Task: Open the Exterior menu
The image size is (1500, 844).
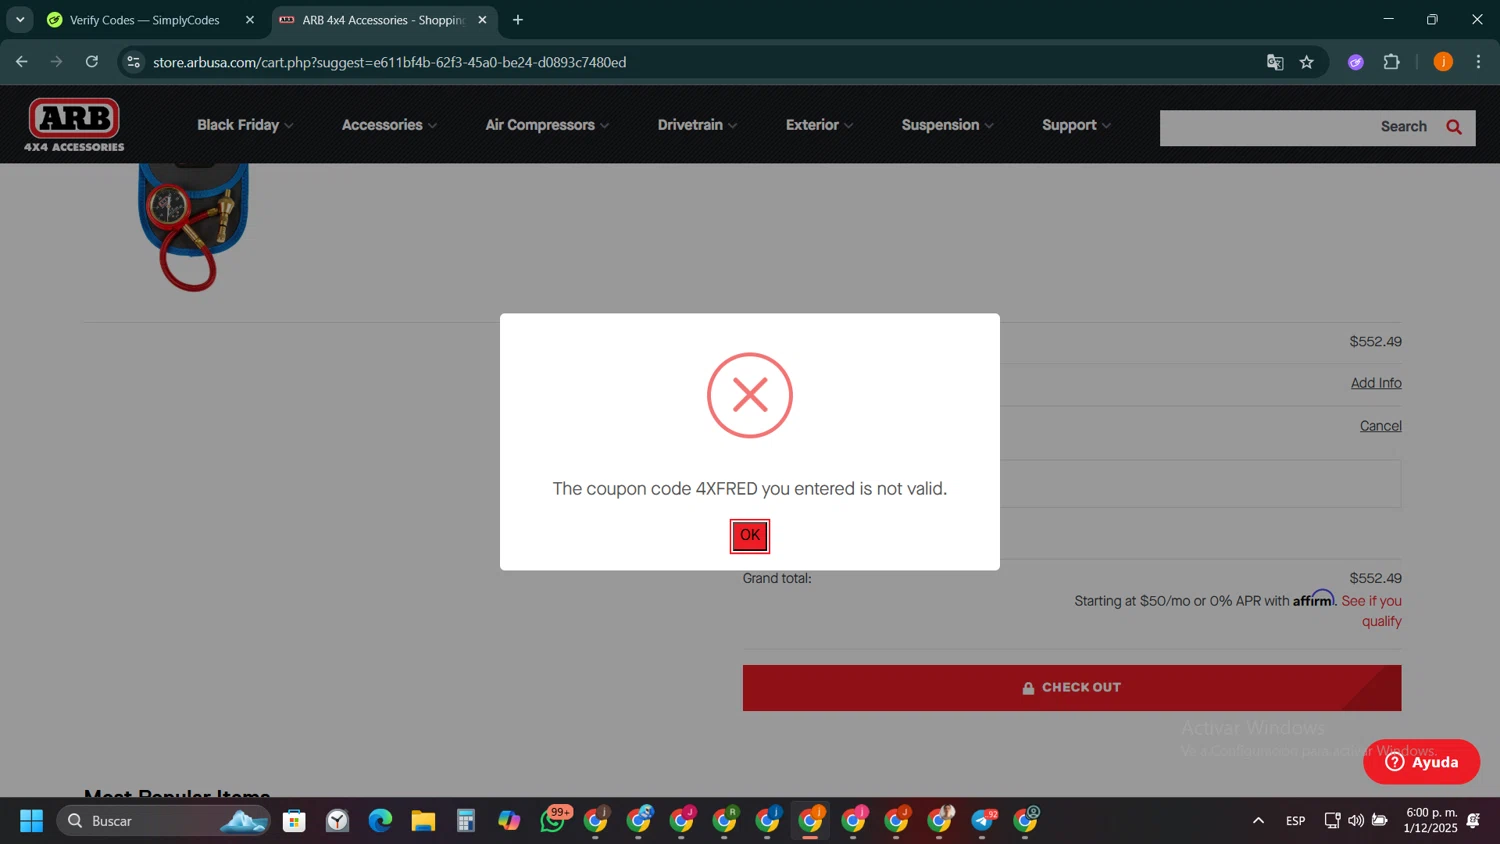Action: point(819,125)
